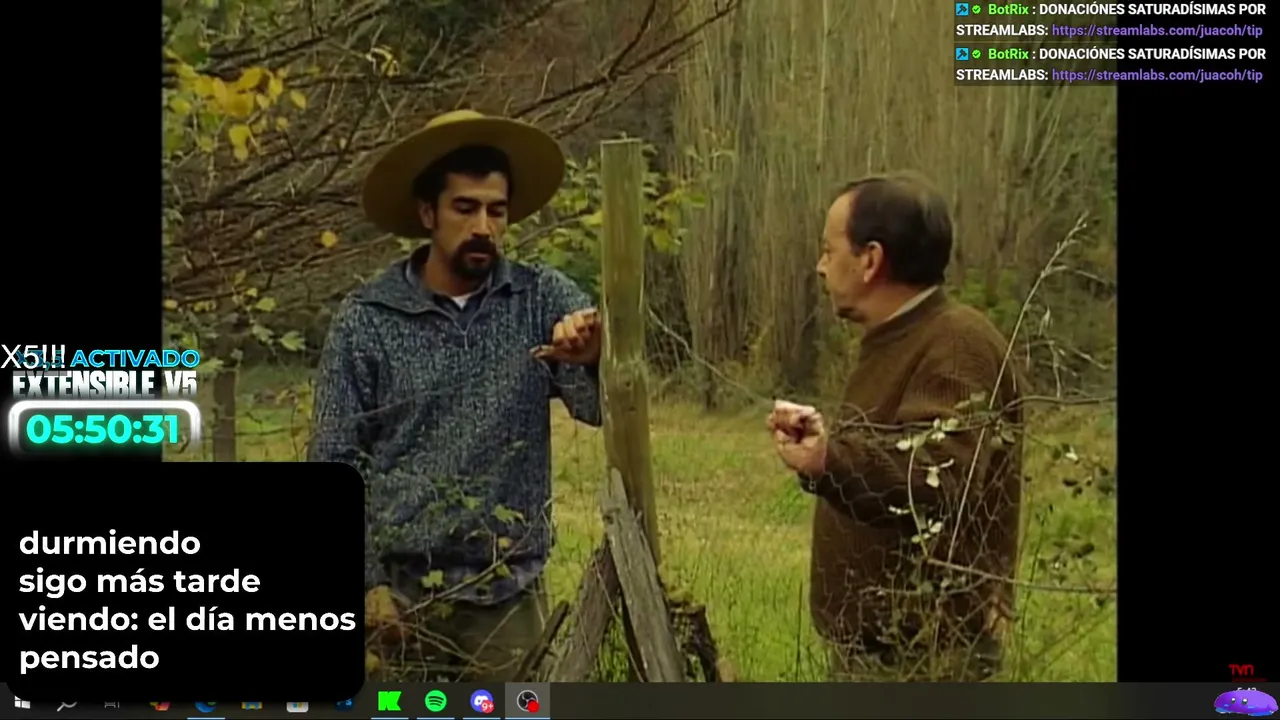Click the moderator badge on the lower BotRix message
Image resolution: width=1280 pixels, height=720 pixels.
pos(962,54)
